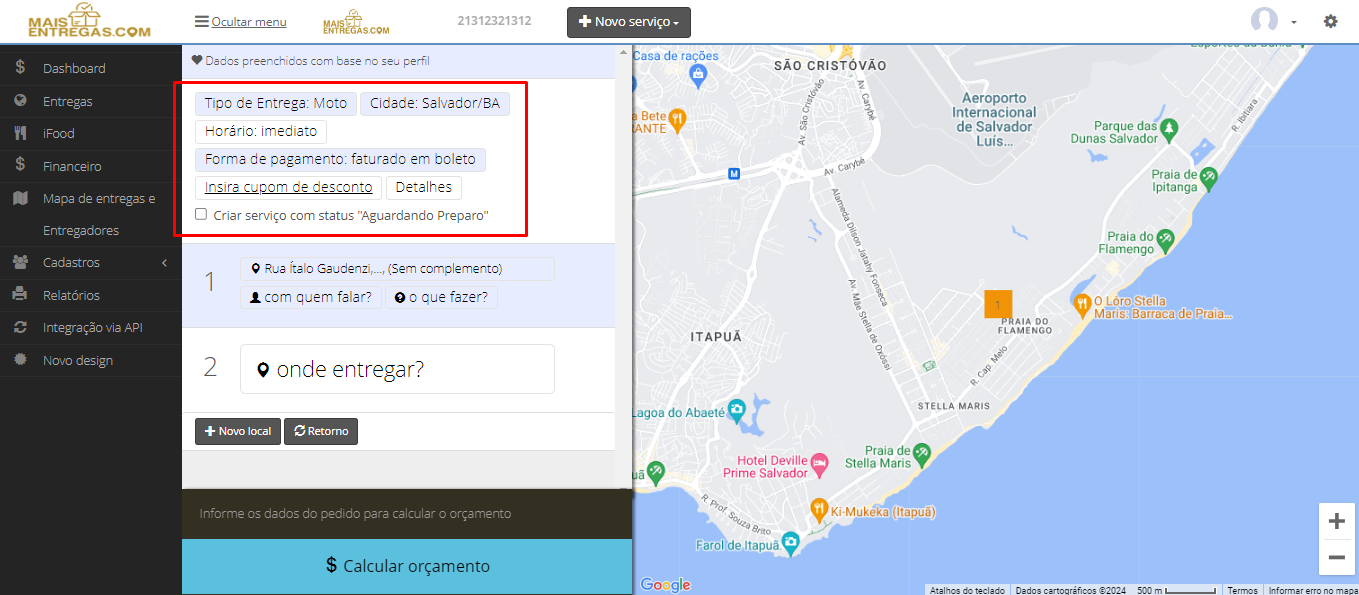
Task: Click the Praia de Ipitanga beach pin
Action: pos(1209,177)
